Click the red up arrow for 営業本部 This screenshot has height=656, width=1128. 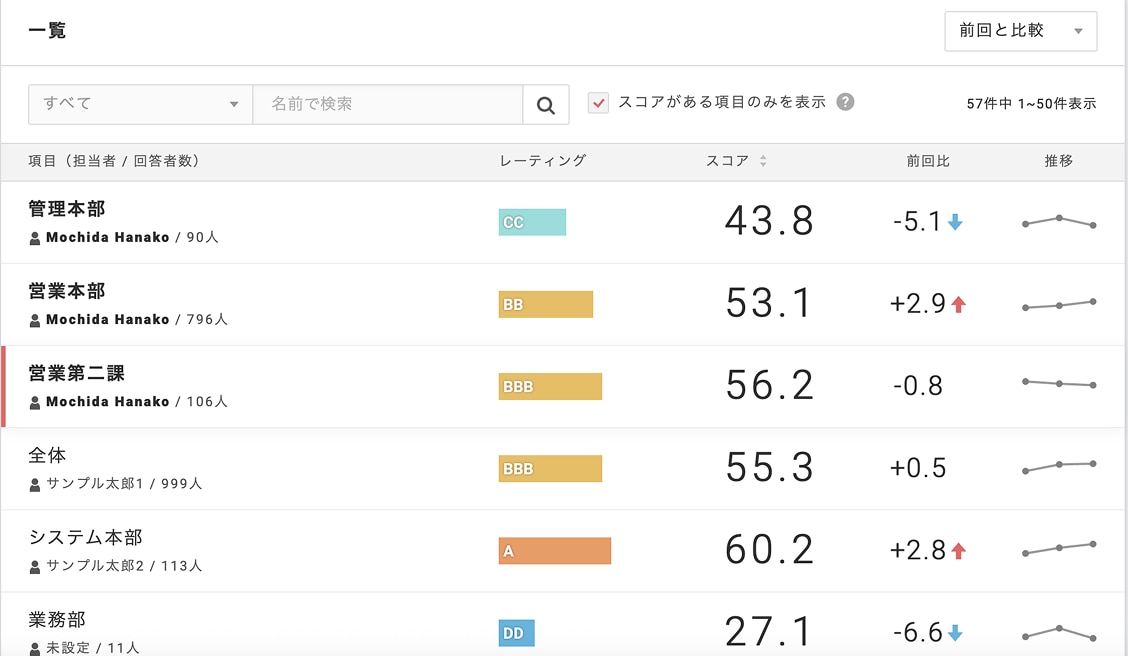tap(958, 304)
